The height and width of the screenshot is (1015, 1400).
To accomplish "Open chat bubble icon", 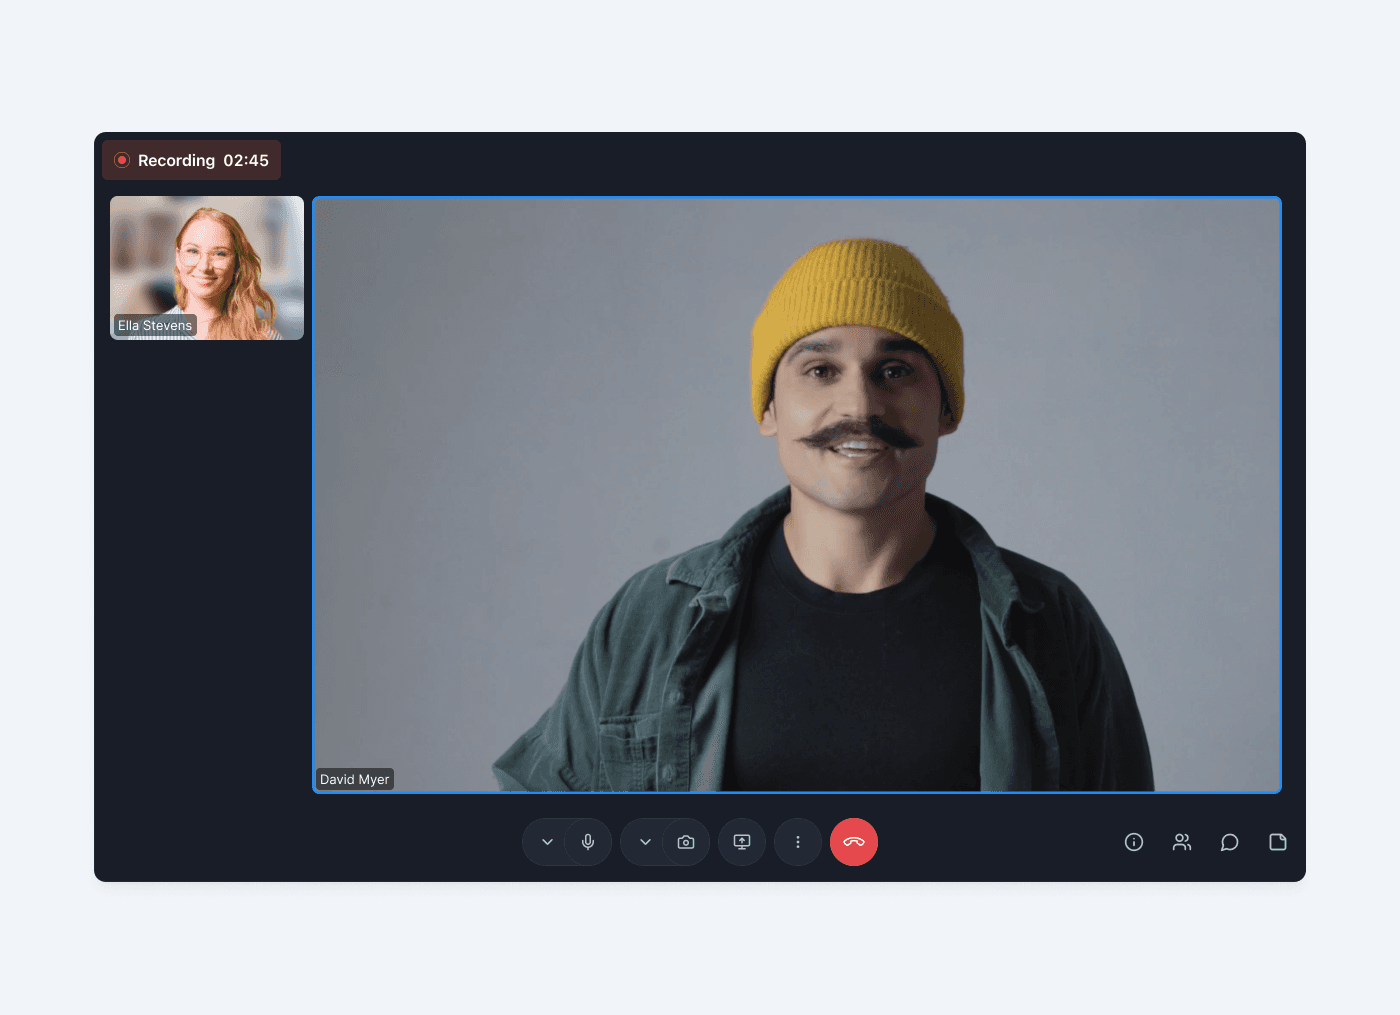I will click(1230, 842).
